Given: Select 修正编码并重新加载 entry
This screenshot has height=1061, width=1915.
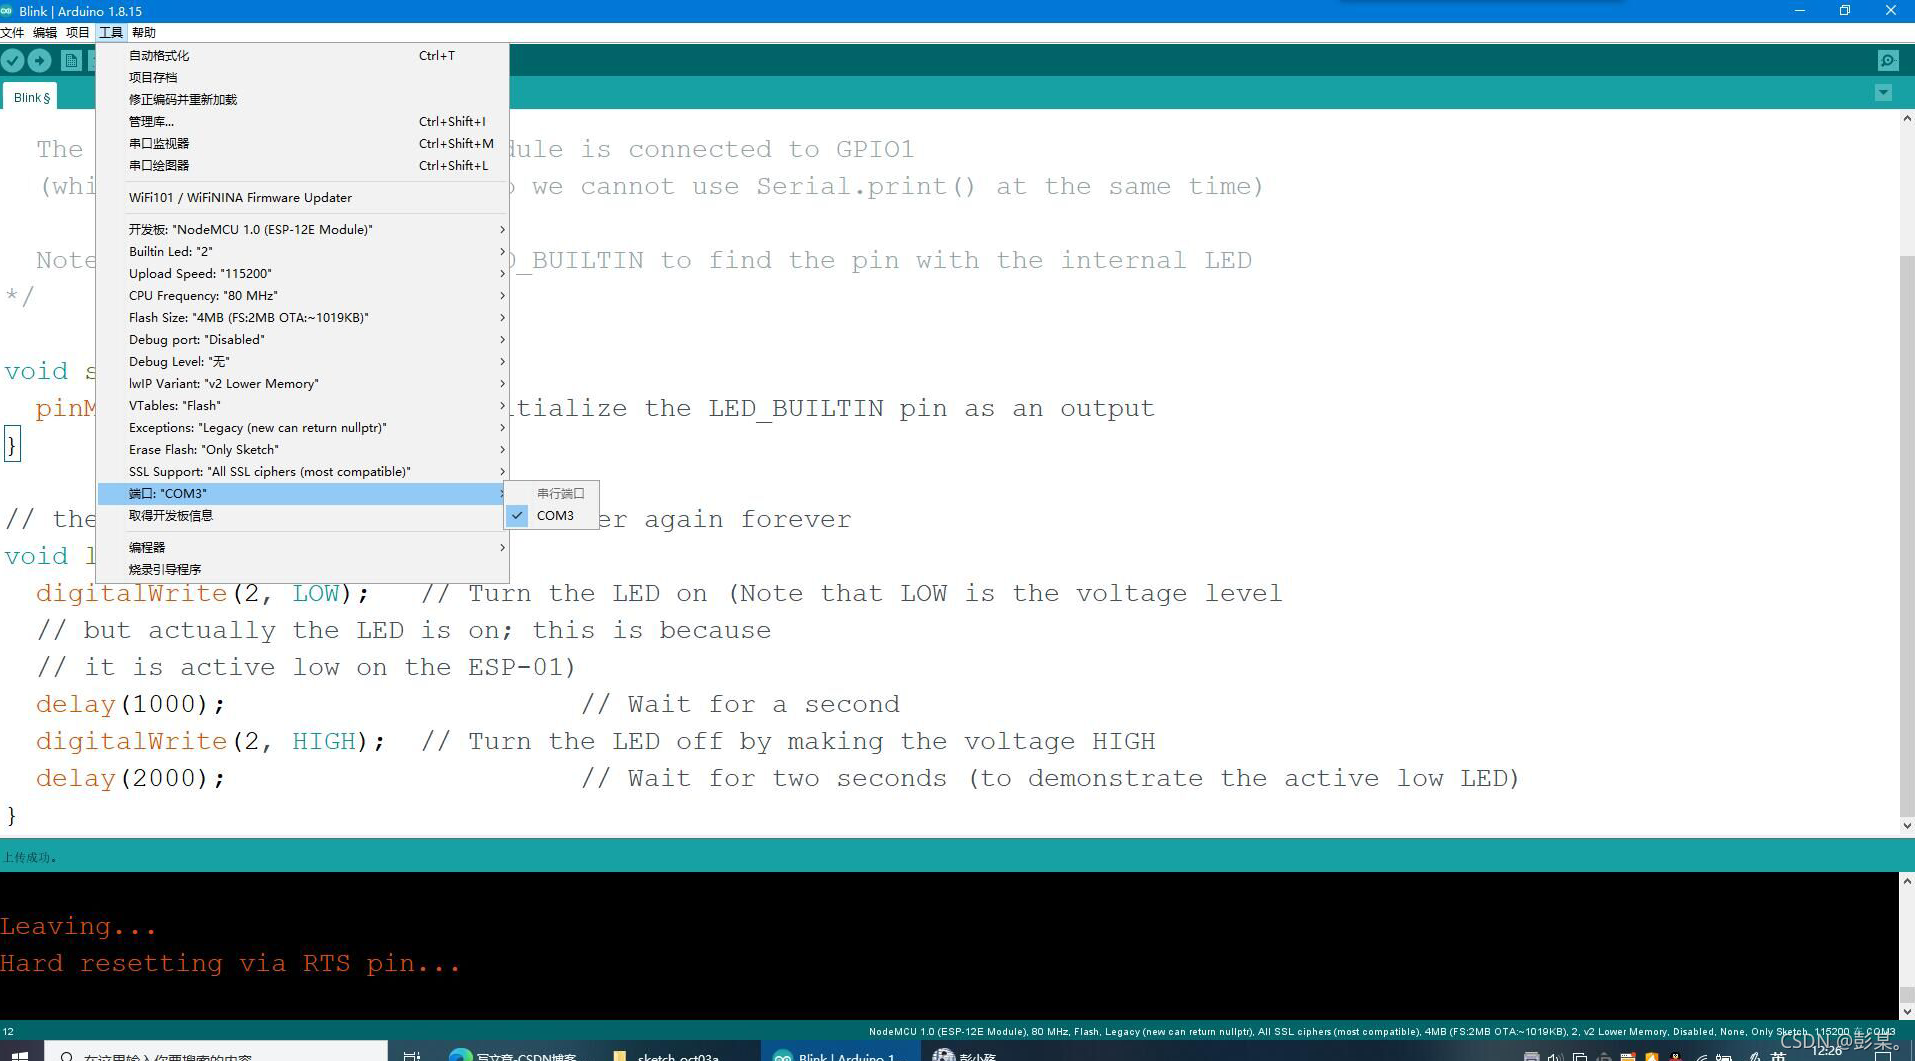Looking at the screenshot, I should [303, 100].
